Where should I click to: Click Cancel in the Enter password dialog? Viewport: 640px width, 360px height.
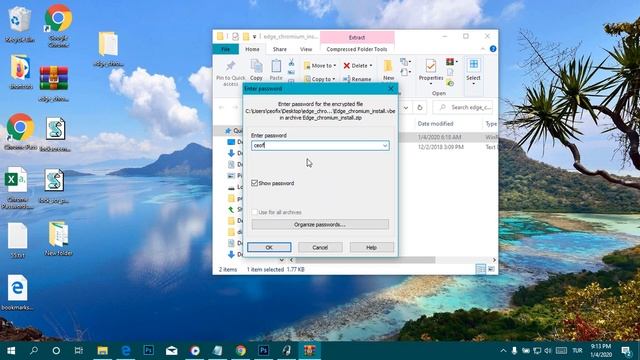[x=320, y=247]
